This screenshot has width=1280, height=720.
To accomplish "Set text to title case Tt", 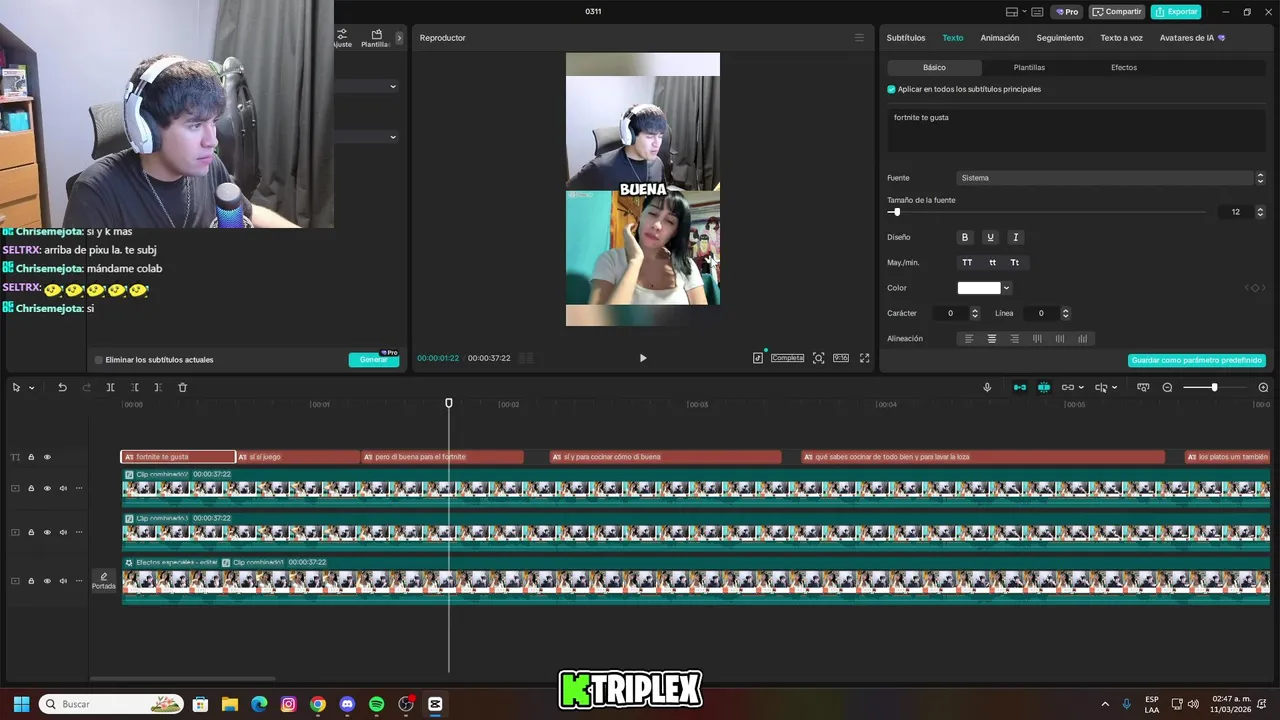I will 1014,262.
